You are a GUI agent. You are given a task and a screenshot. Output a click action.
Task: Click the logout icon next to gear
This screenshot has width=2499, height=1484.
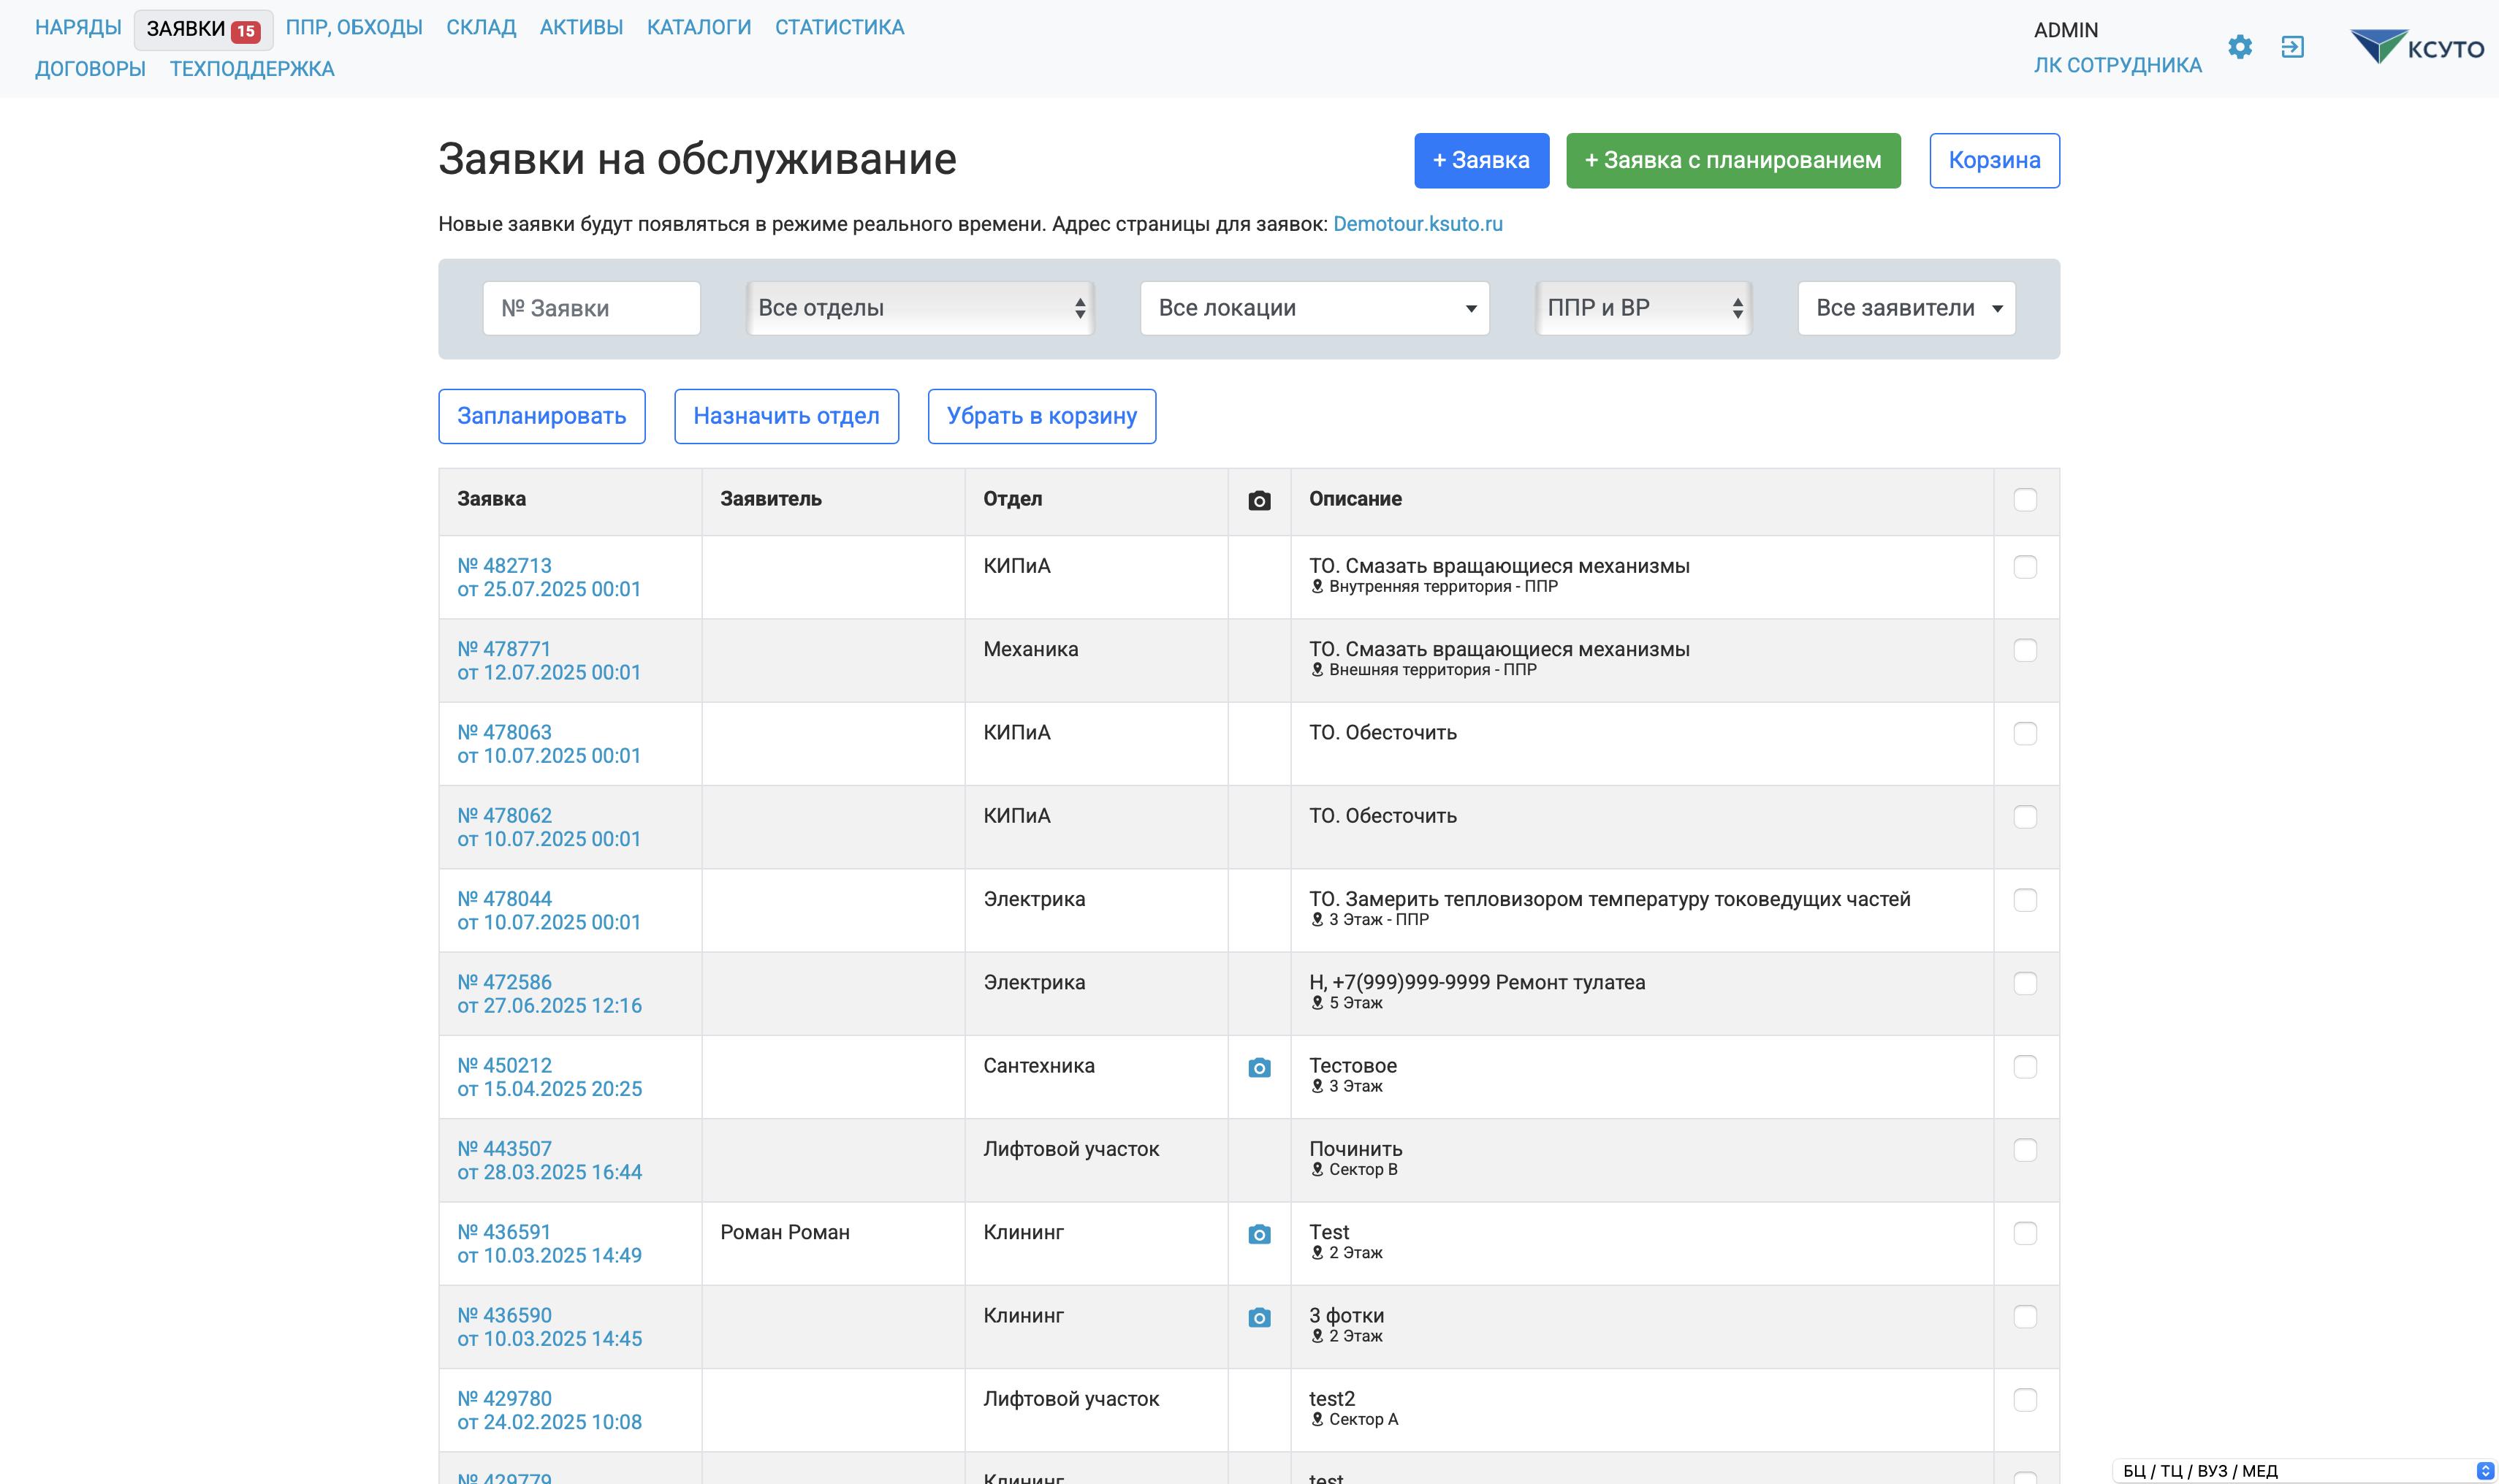coord(2292,47)
